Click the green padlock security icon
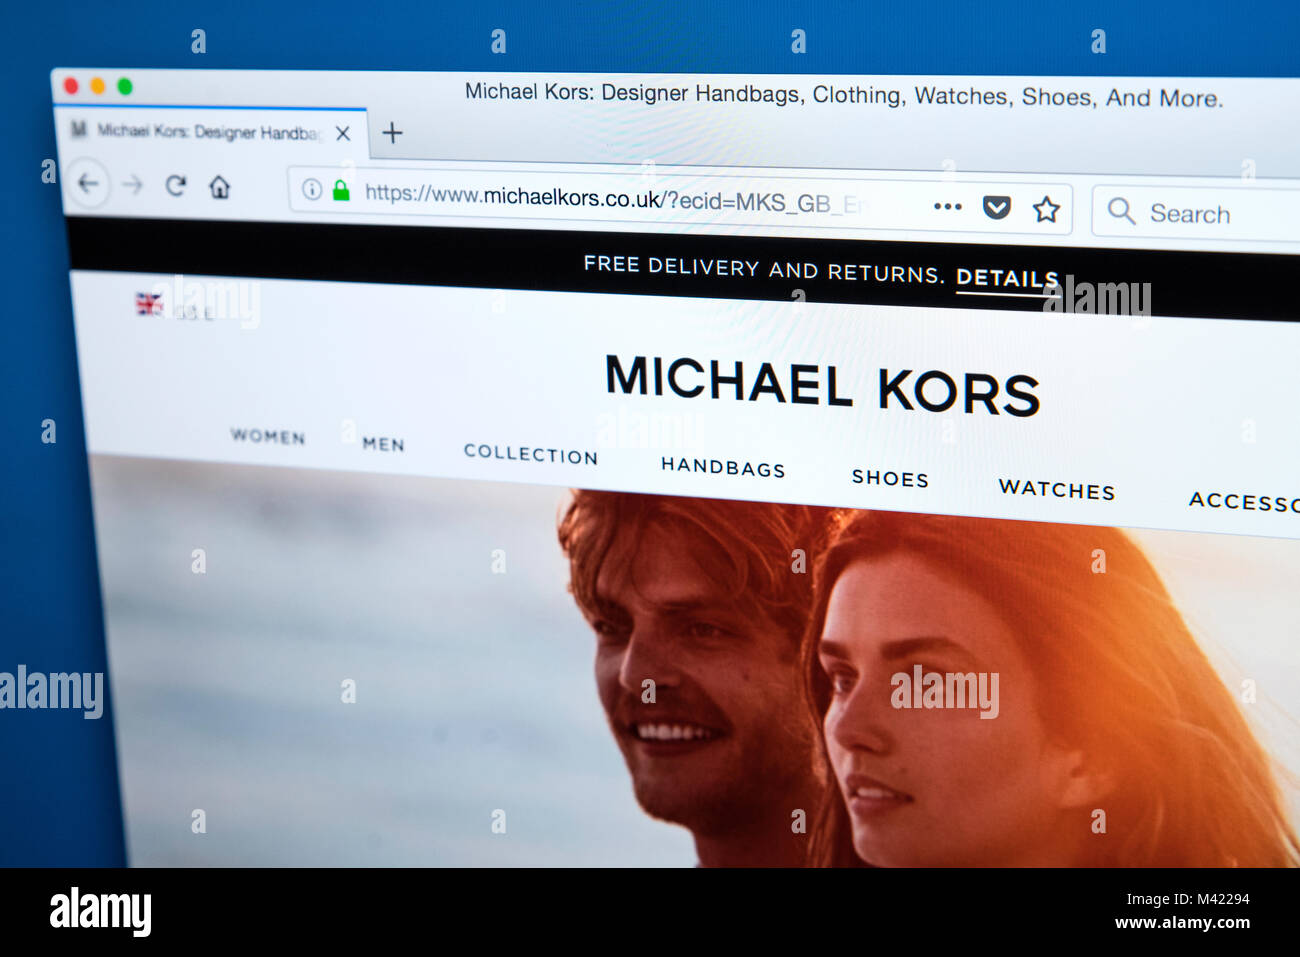The height and width of the screenshot is (957, 1300). click(x=341, y=190)
